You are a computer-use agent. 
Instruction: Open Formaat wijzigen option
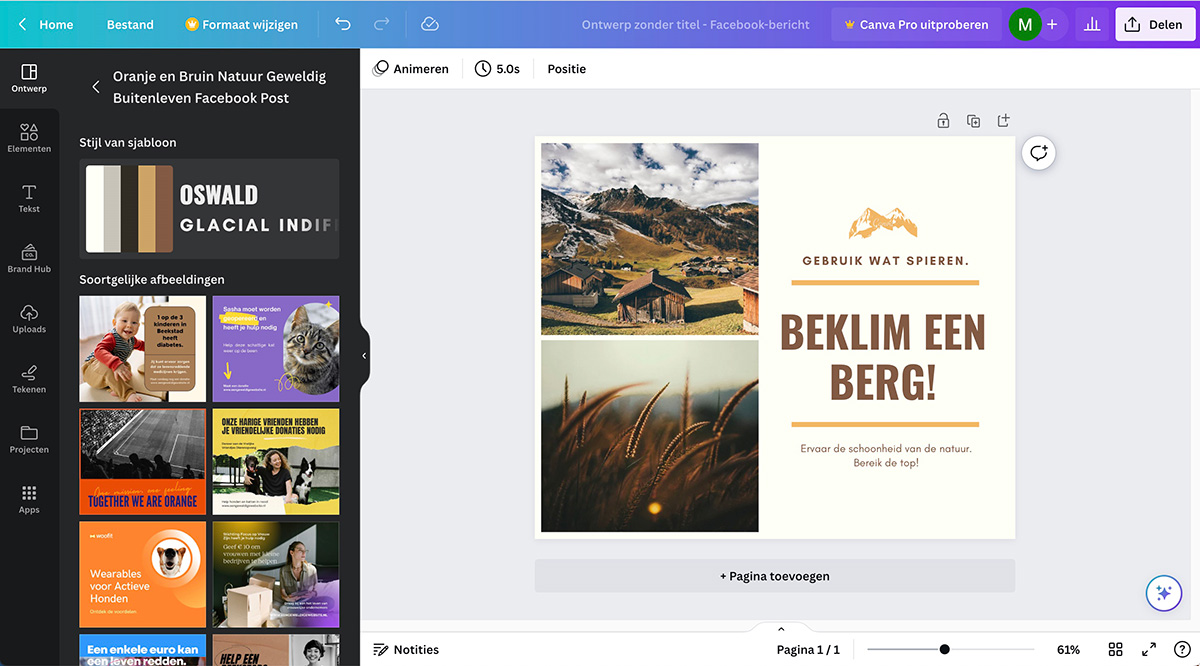[x=241, y=24]
